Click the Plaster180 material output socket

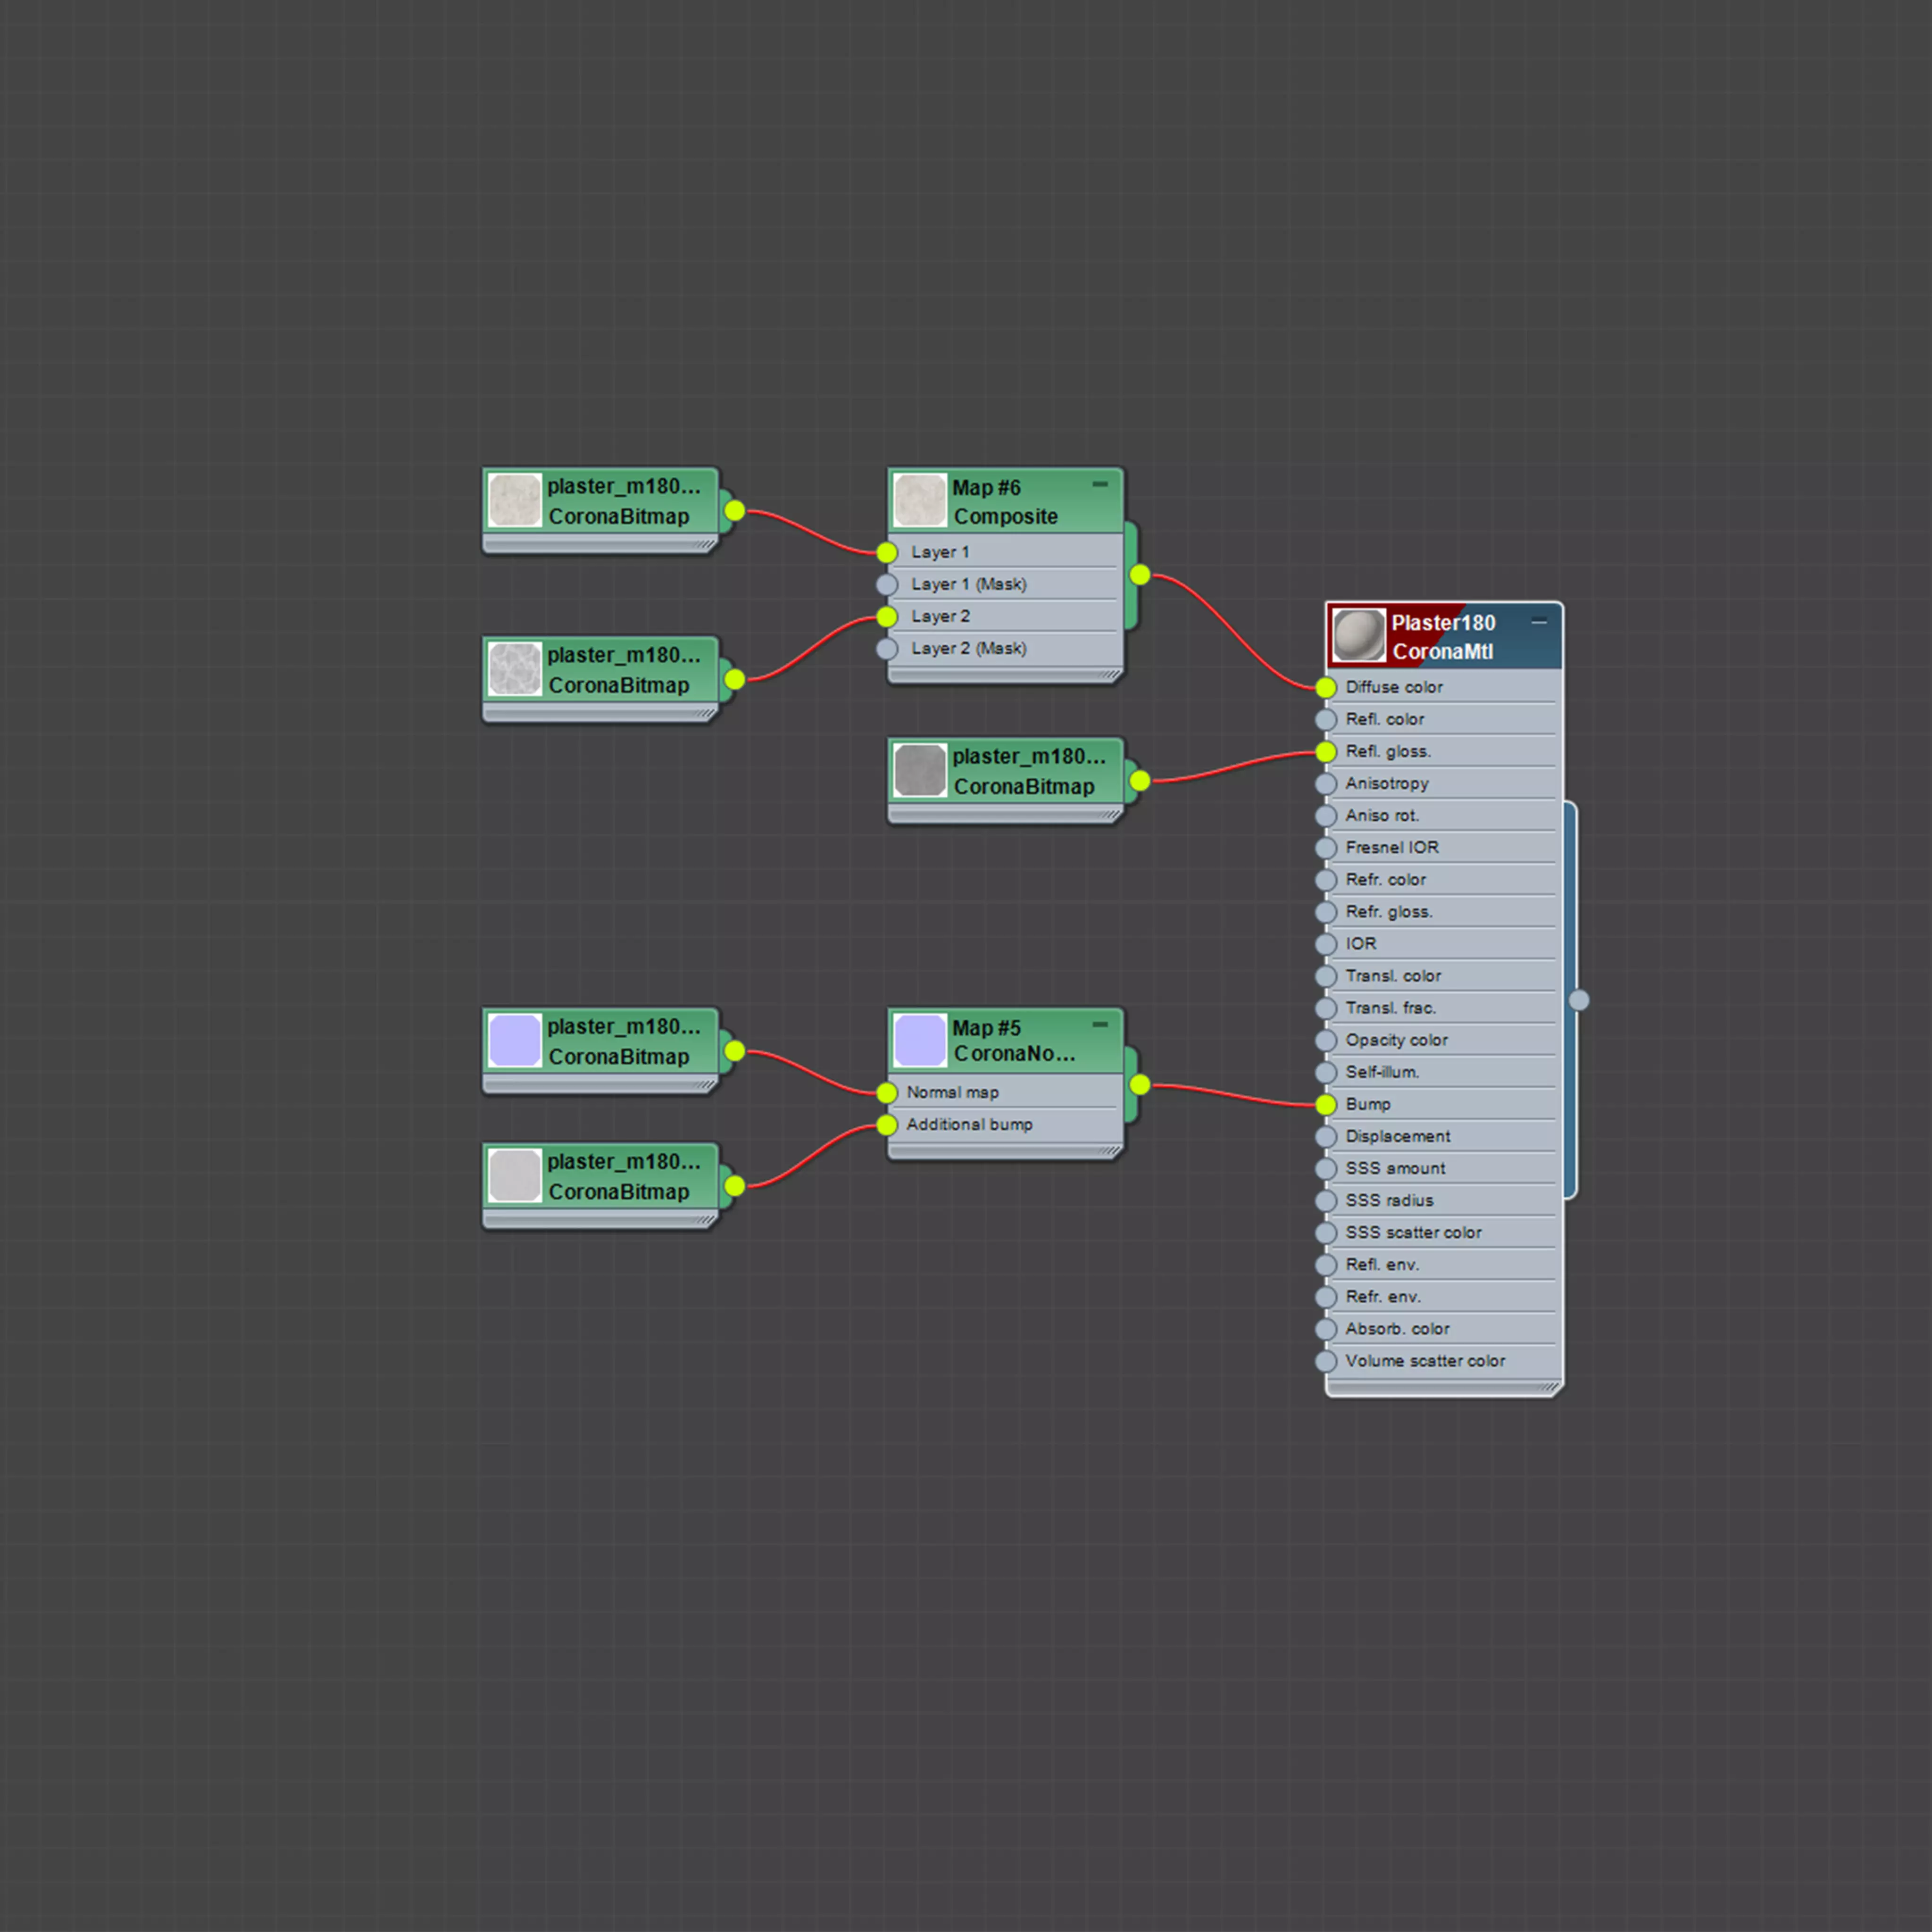click(1579, 1000)
